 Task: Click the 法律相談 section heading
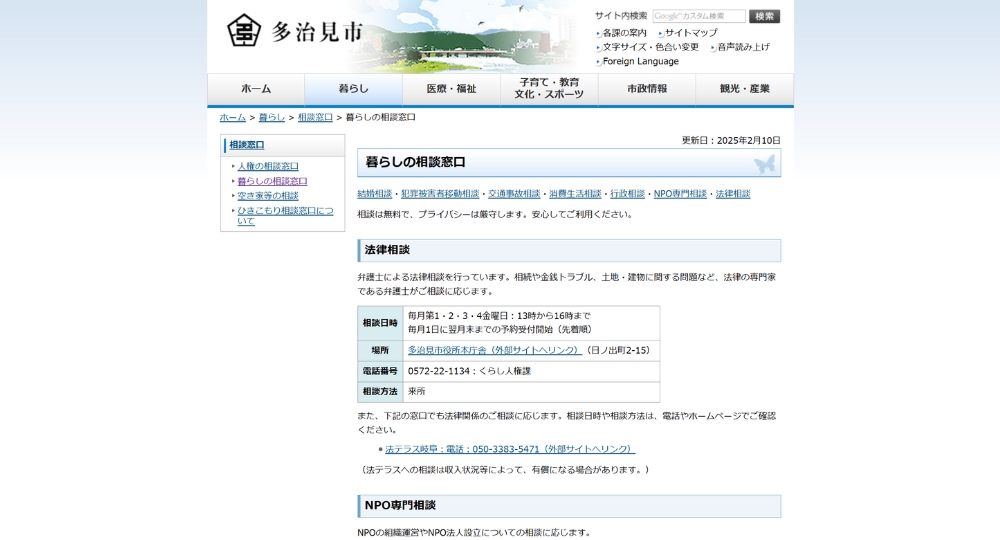(569, 251)
